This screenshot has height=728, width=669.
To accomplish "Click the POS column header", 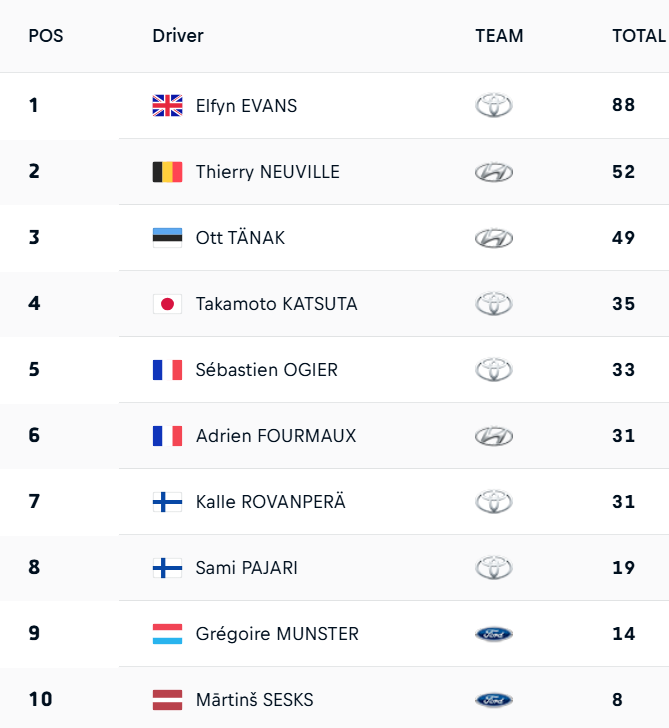I will click(45, 36).
